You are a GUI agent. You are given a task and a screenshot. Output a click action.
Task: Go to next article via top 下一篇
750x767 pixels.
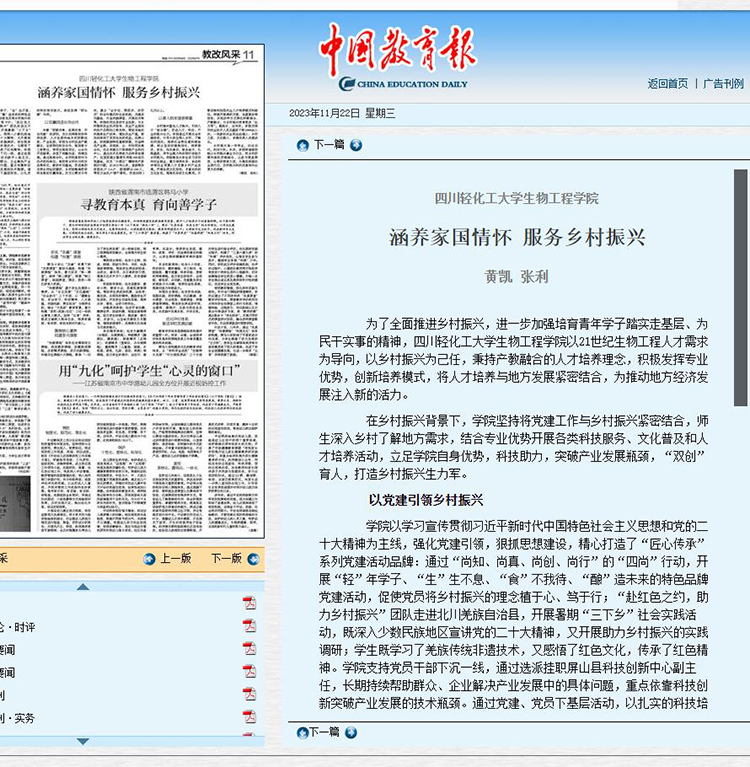pyautogui.click(x=328, y=145)
